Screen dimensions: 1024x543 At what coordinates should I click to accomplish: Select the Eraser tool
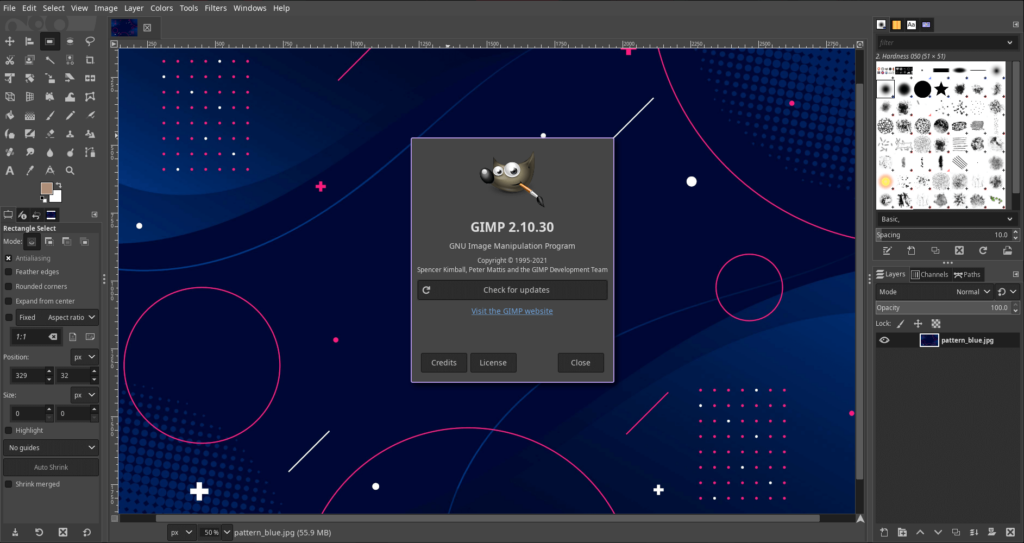coord(50,134)
